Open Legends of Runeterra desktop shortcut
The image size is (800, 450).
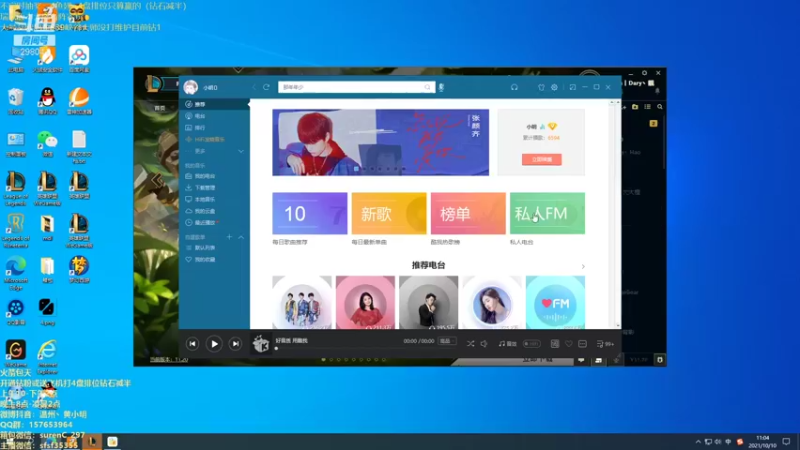(x=16, y=231)
